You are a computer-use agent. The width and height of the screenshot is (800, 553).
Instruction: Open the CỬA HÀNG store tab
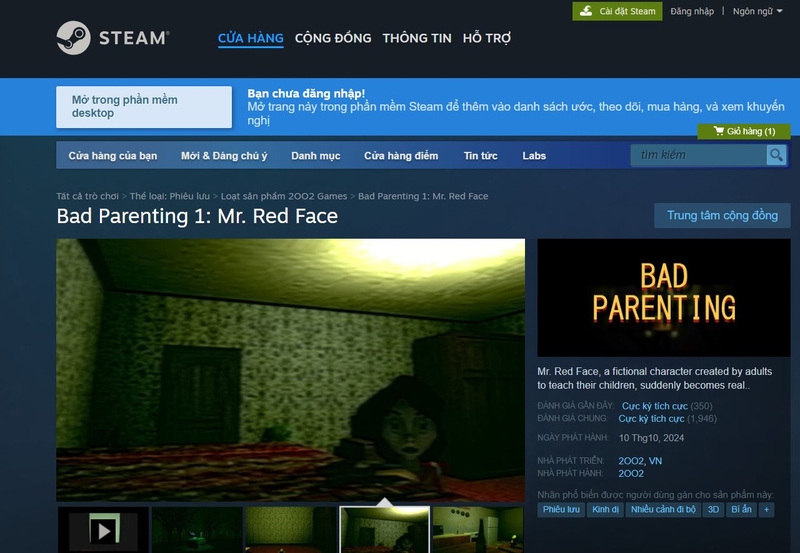(x=251, y=38)
